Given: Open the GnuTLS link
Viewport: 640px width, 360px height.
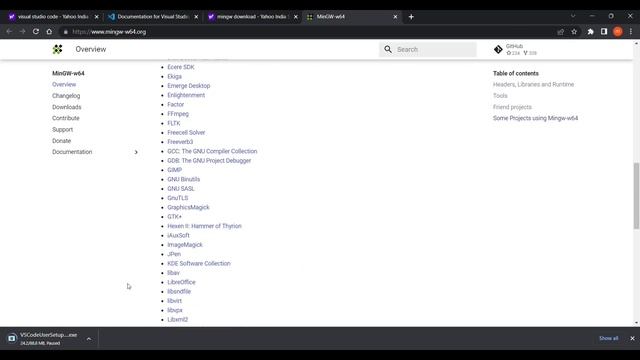Looking at the screenshot, I should coord(178,198).
